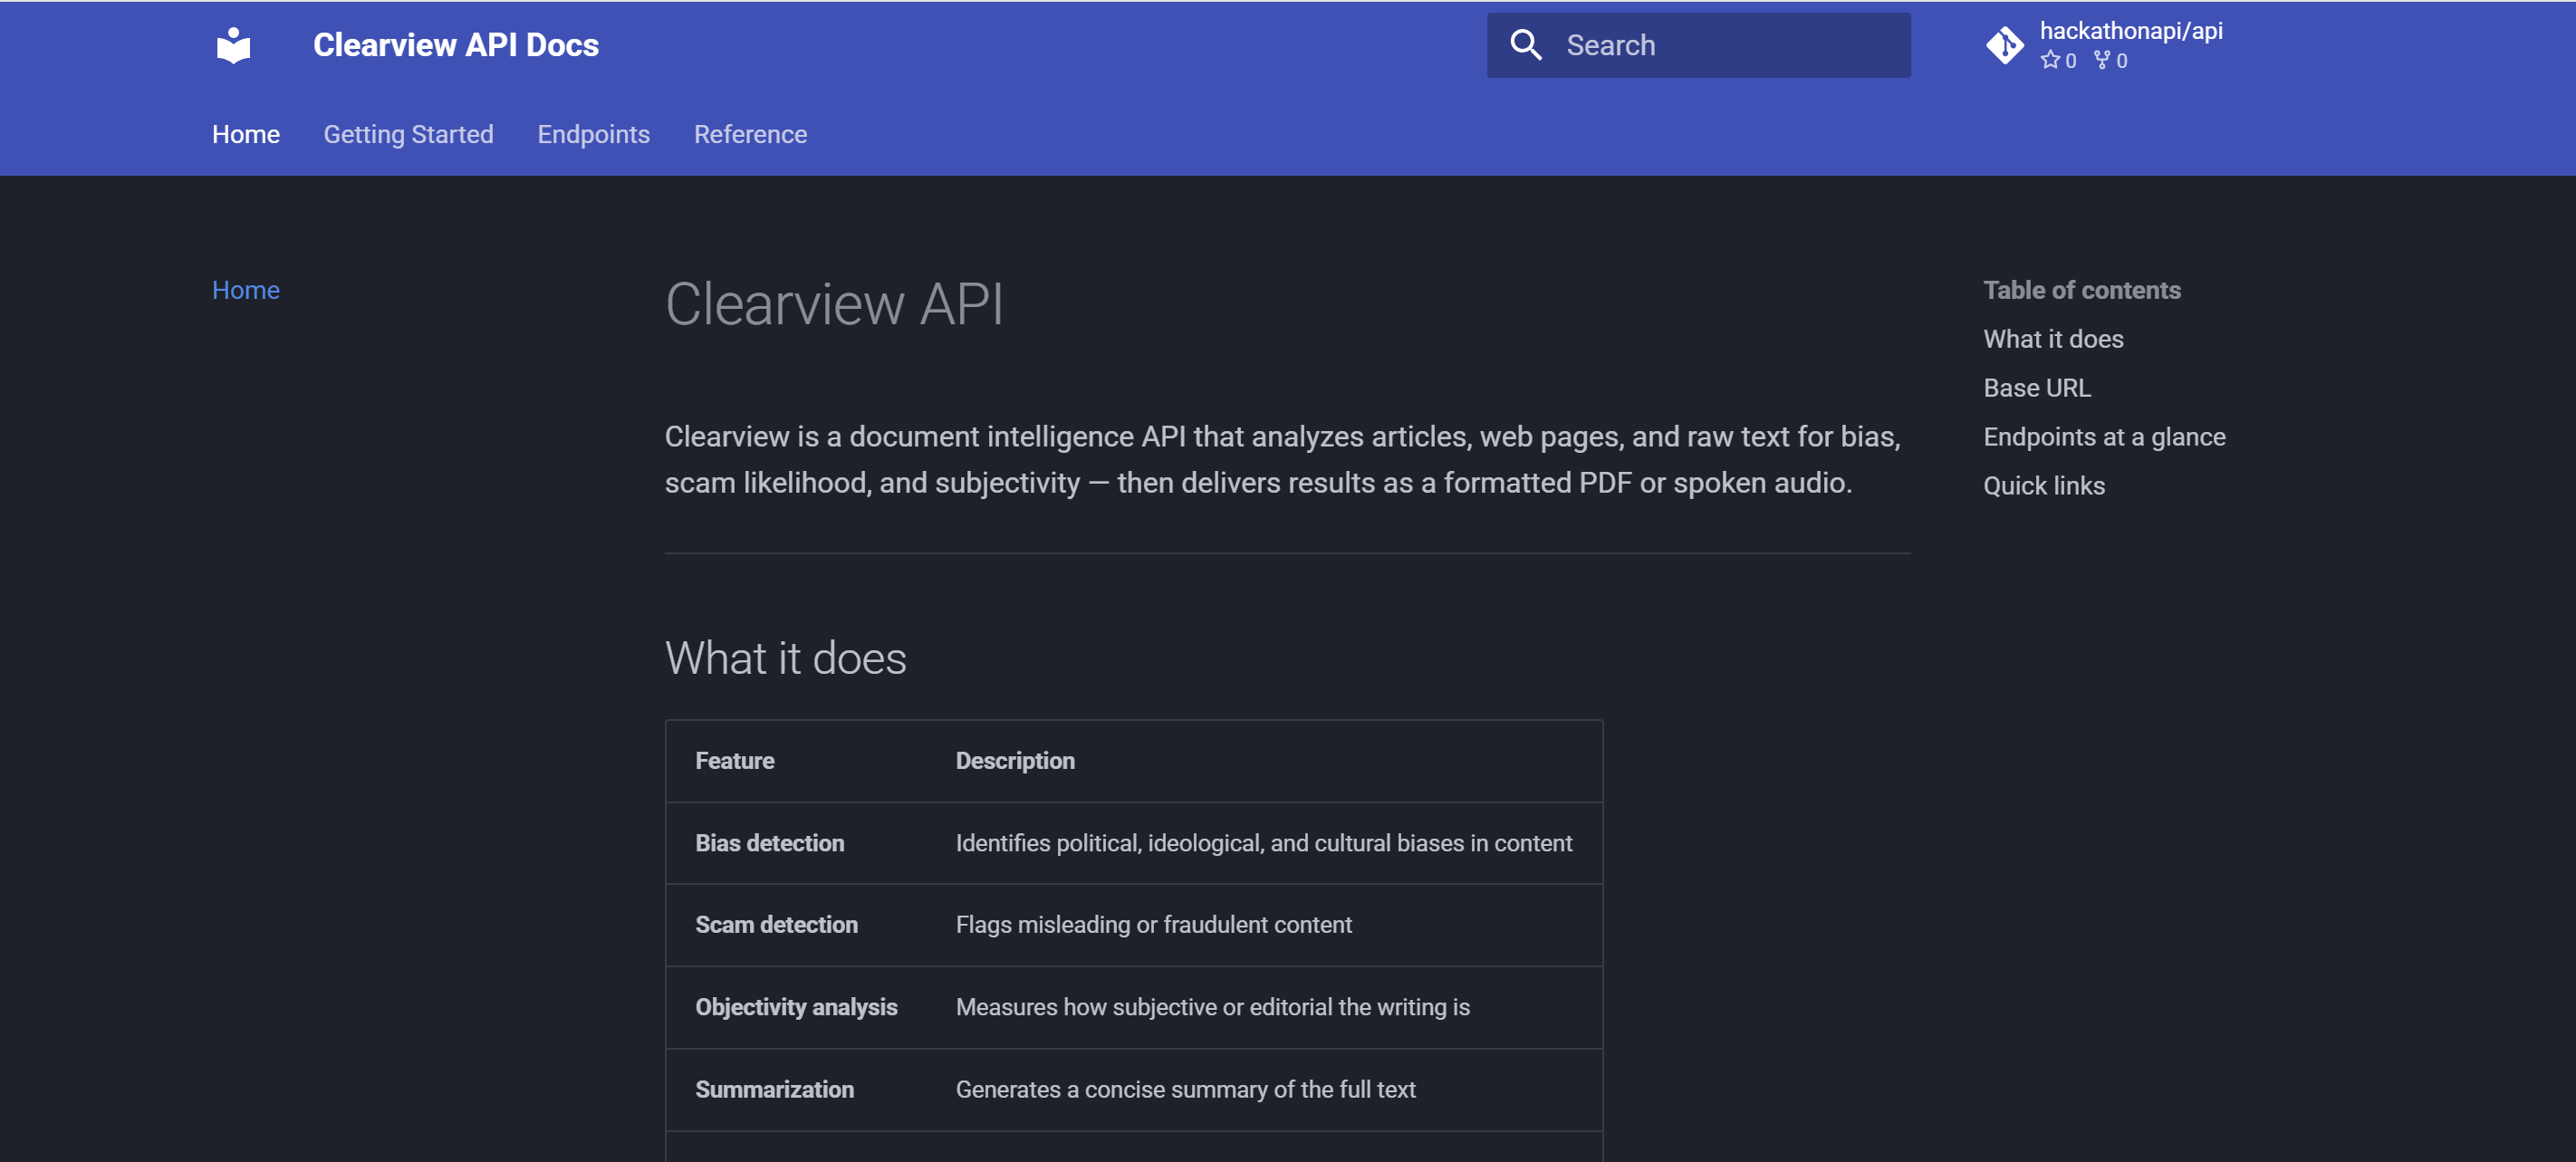Click the repository stars count icon
Screen dimensions: 2576x1162
pyautogui.click(x=2050, y=60)
